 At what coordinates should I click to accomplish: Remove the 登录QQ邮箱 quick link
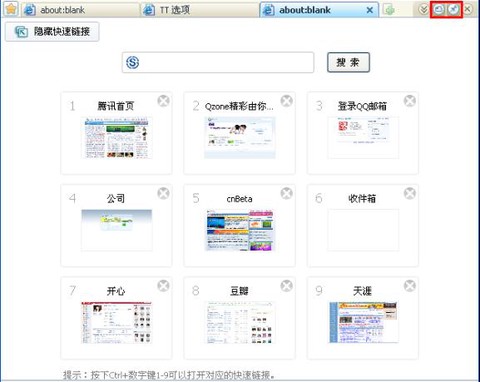coord(410,101)
